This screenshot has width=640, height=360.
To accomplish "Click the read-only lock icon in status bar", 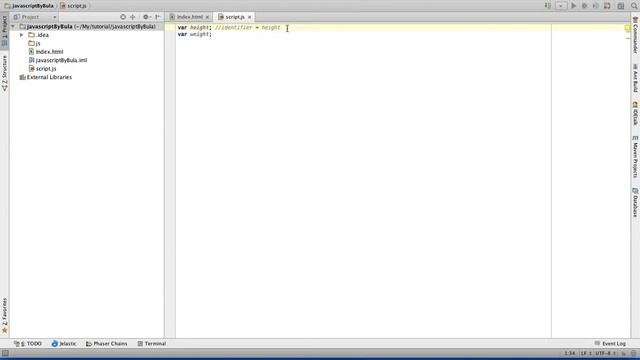I will click(624, 353).
